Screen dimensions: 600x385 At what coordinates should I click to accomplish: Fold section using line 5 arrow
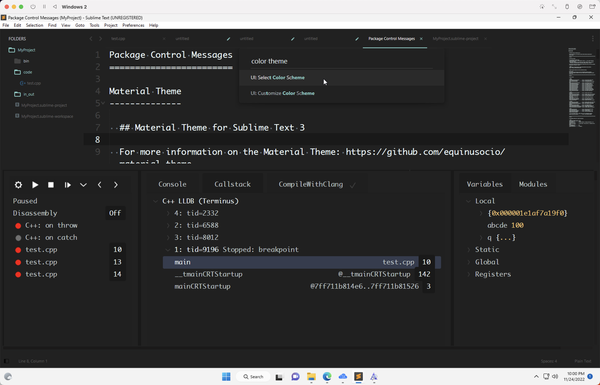(x=103, y=103)
